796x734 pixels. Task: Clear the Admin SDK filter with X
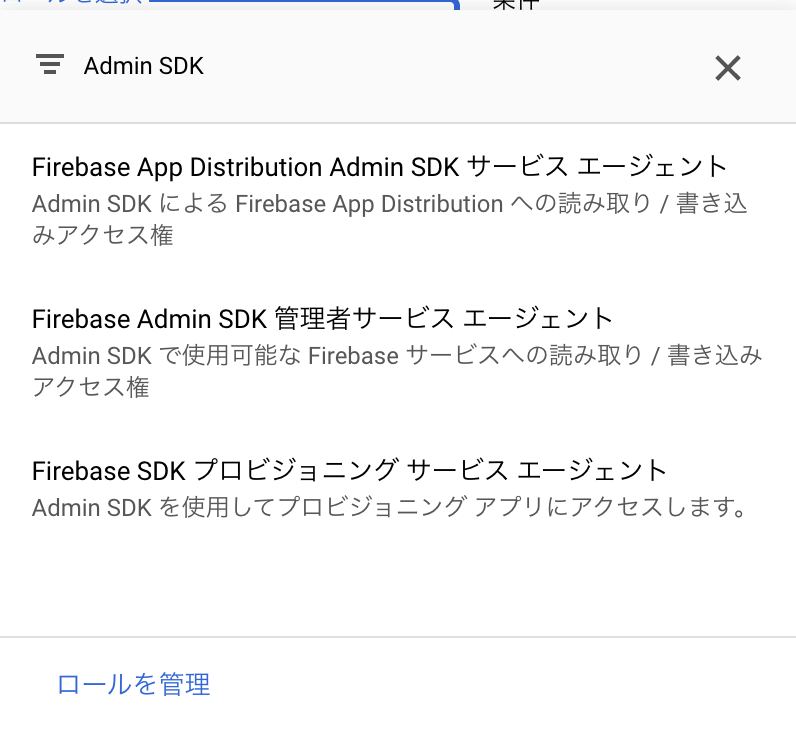727,68
